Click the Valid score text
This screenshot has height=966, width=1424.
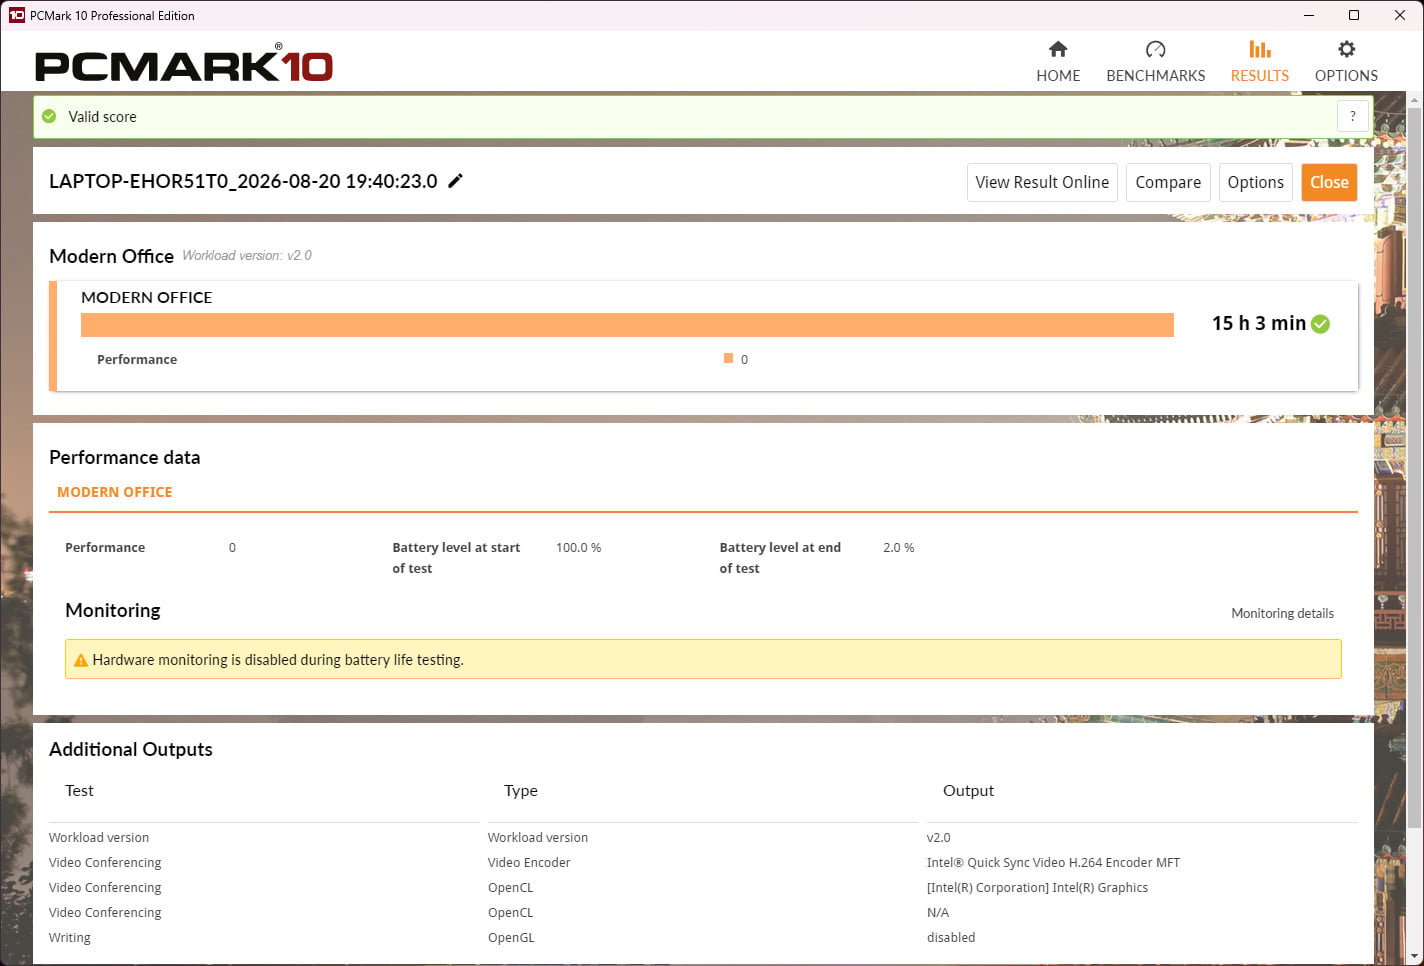click(102, 116)
